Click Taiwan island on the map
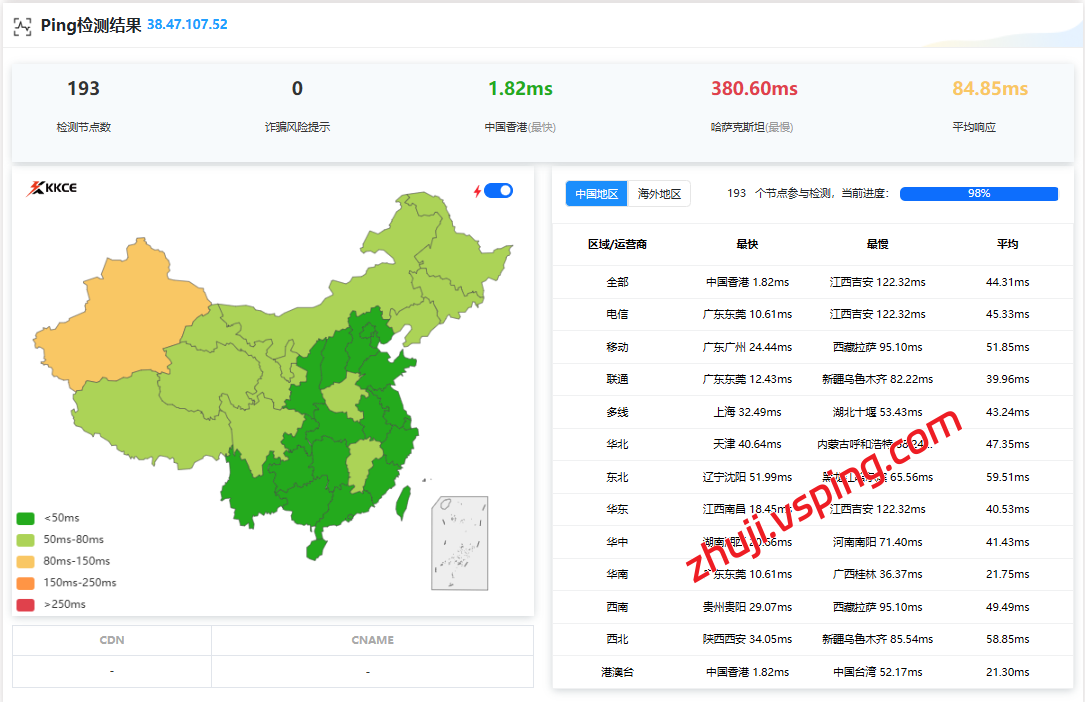Image resolution: width=1085 pixels, height=702 pixels. (x=403, y=502)
